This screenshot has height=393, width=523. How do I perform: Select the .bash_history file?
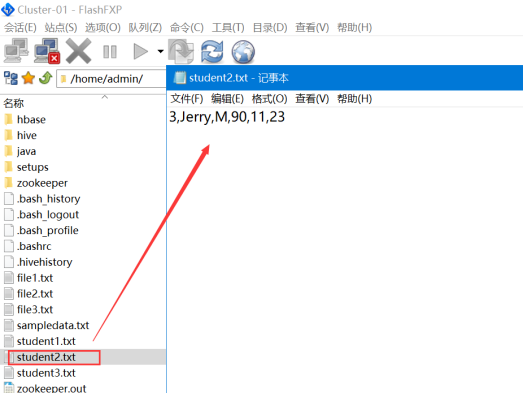coord(42,199)
